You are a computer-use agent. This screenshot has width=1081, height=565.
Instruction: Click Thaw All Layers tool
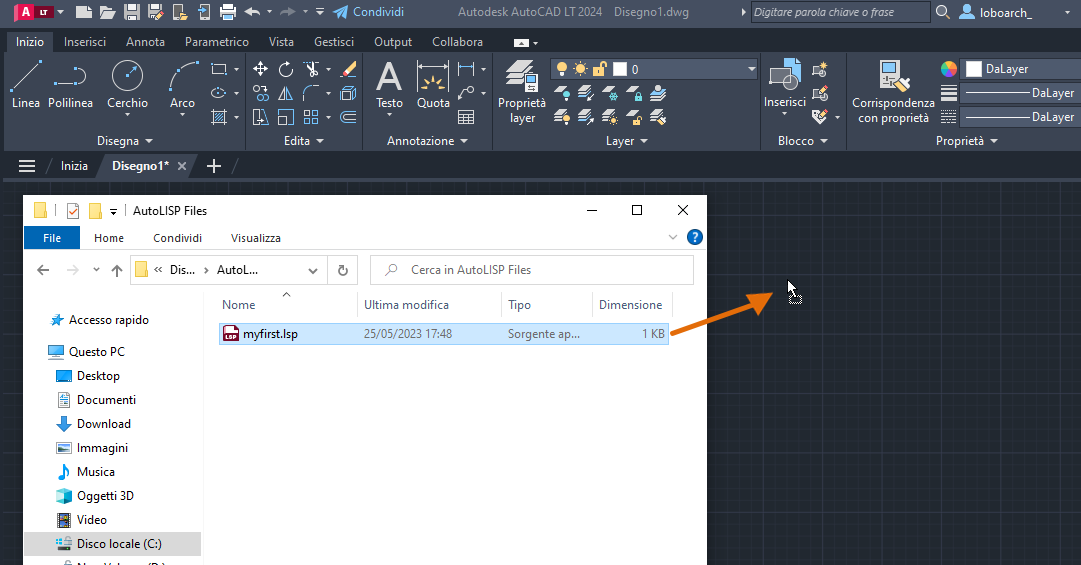click(x=610, y=117)
